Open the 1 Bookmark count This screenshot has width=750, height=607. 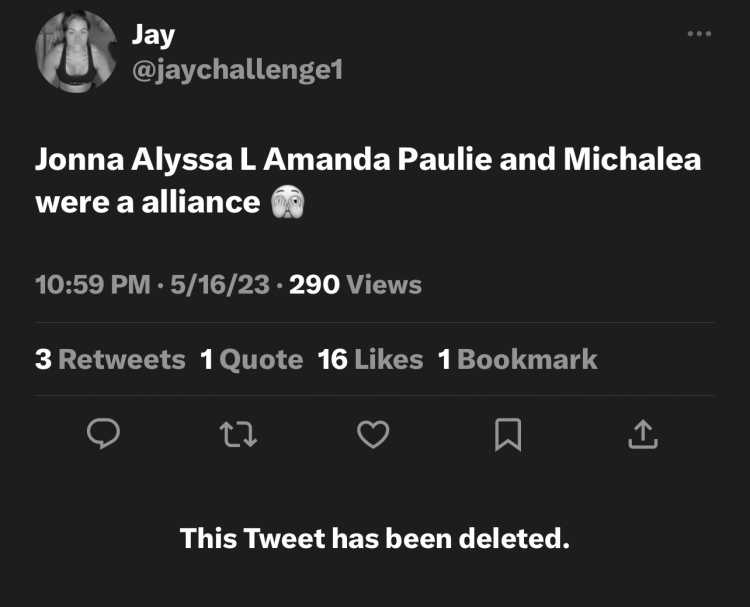pyautogui.click(x=518, y=359)
